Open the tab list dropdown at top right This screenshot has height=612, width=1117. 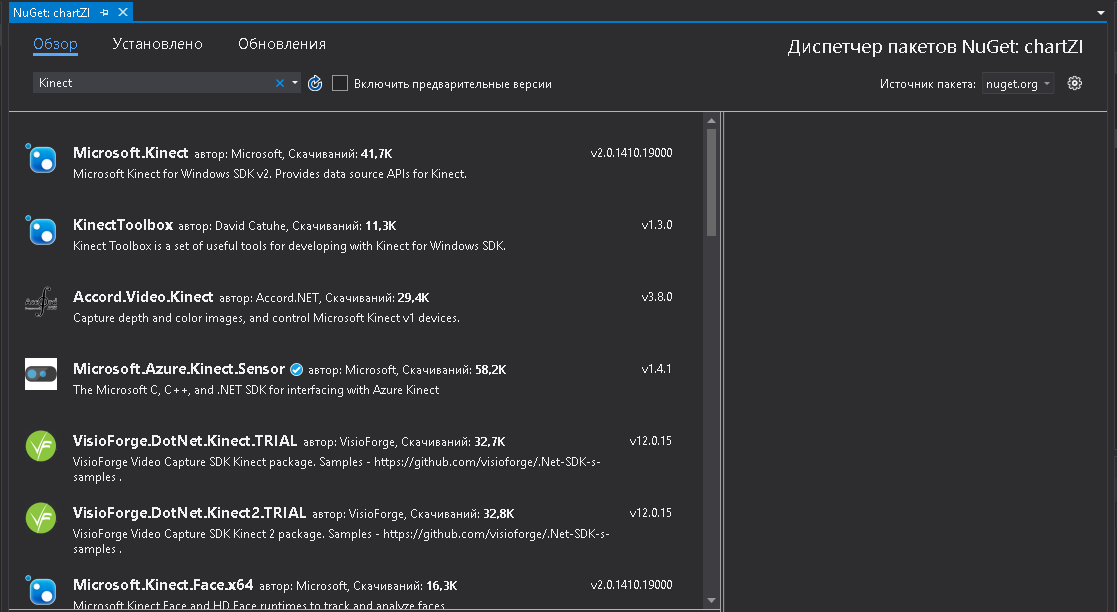(x=1101, y=13)
